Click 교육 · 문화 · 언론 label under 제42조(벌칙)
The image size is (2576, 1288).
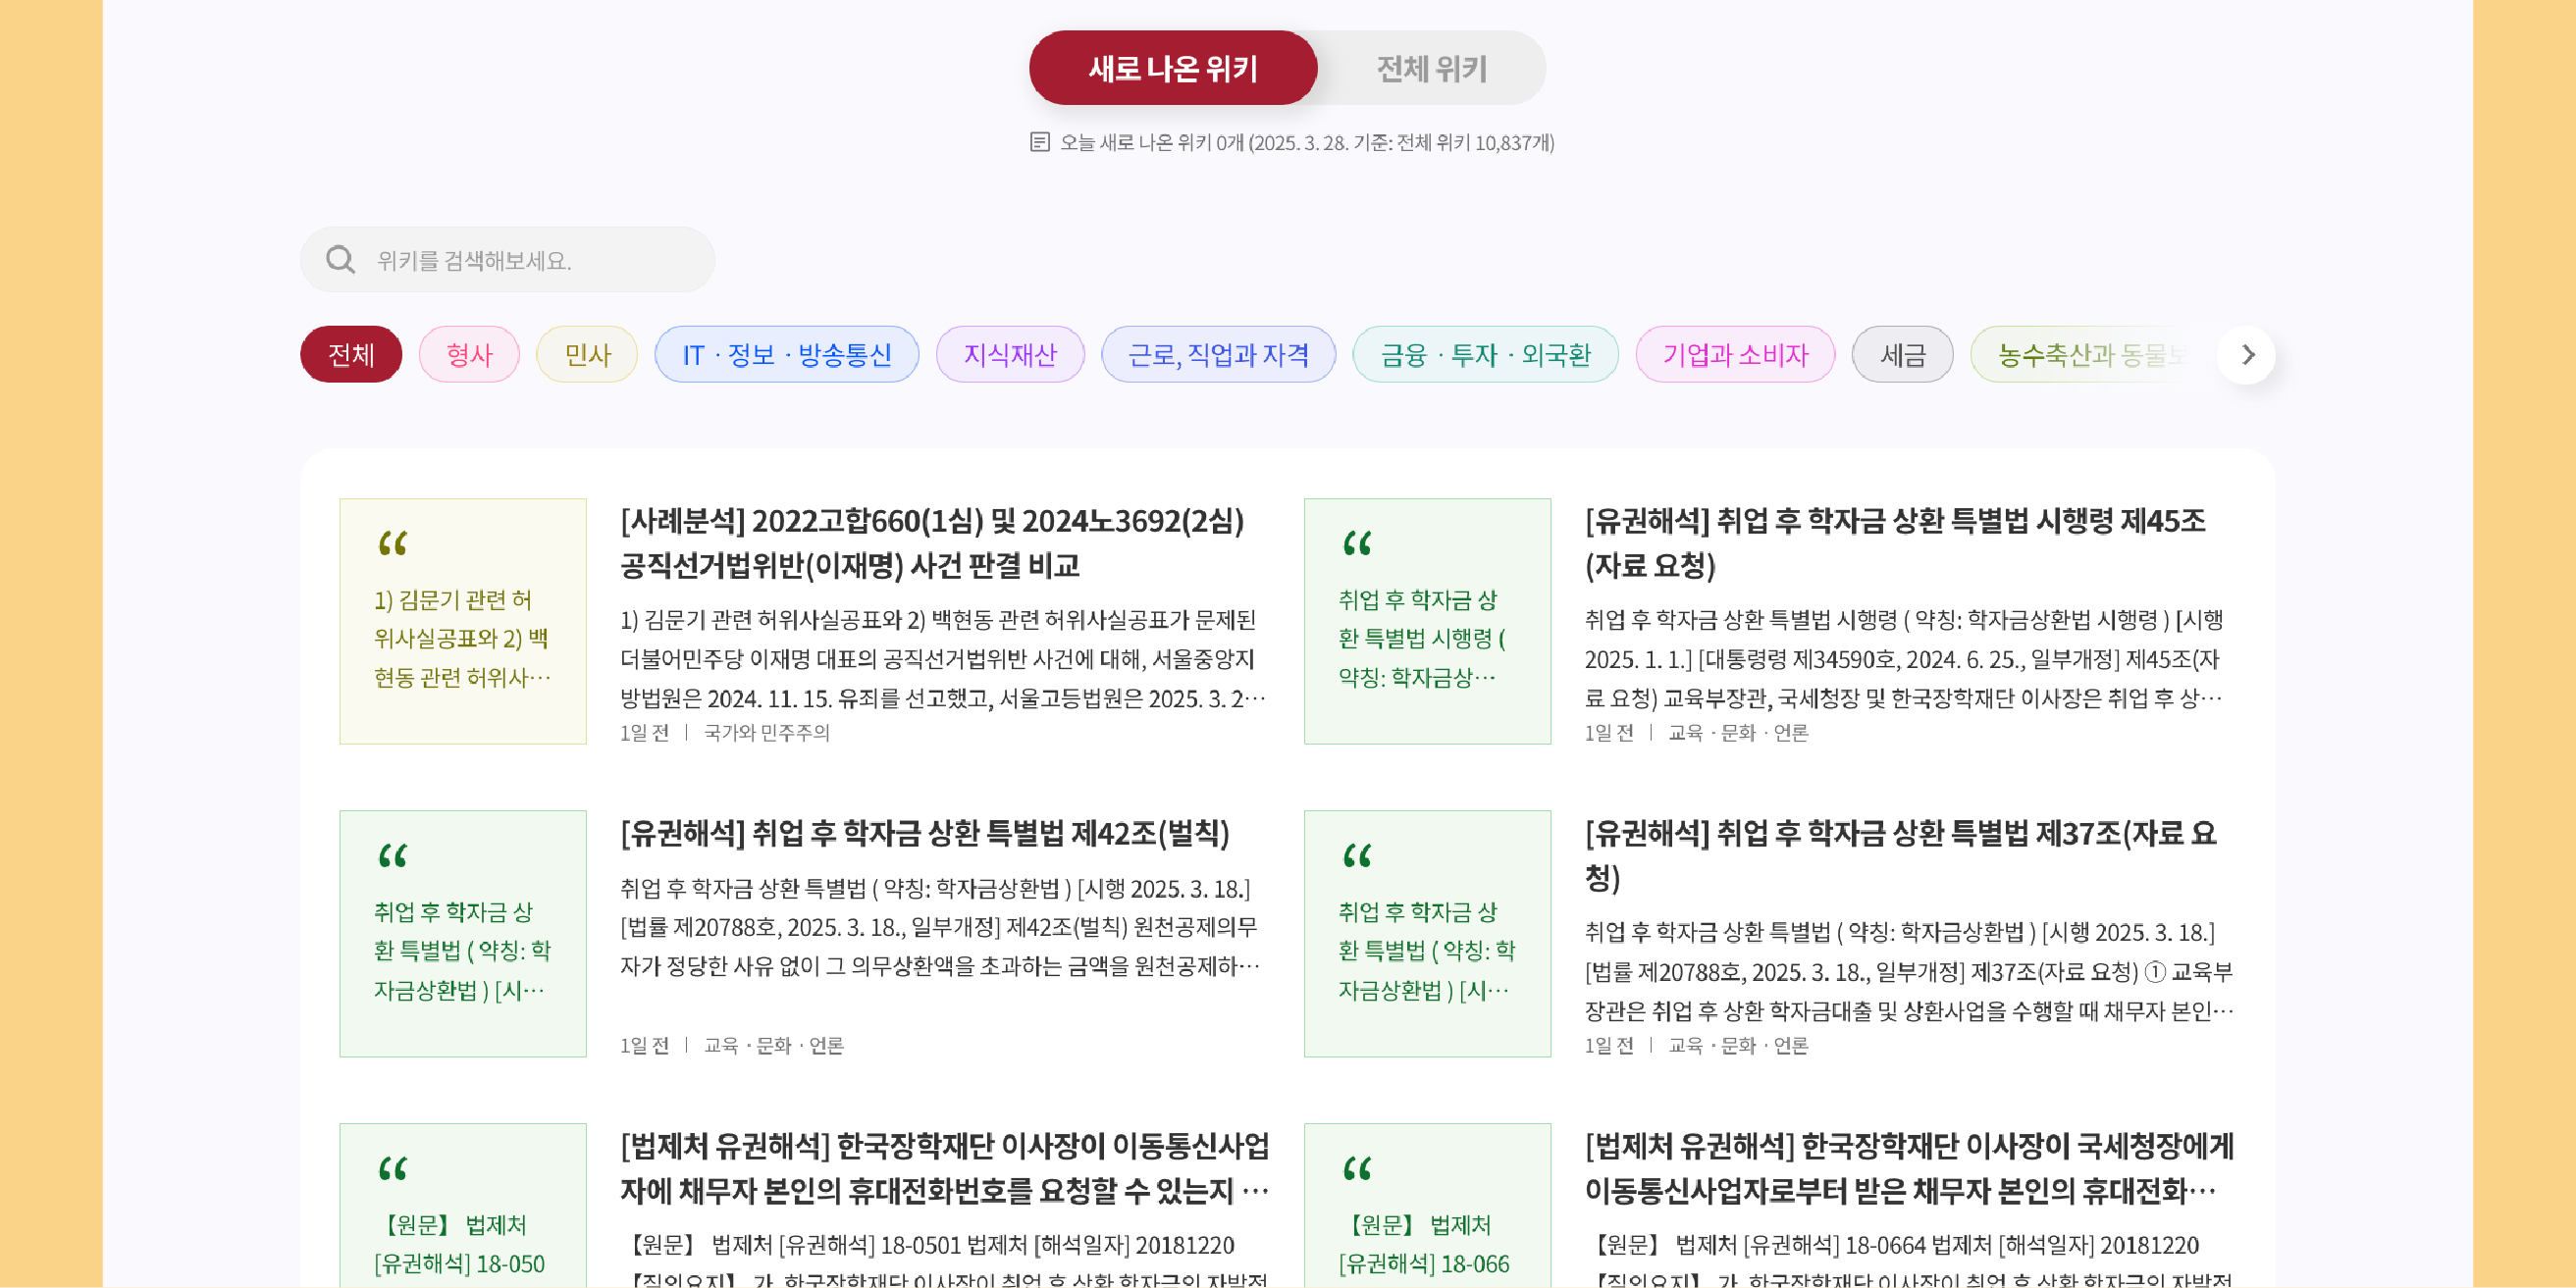(774, 1045)
